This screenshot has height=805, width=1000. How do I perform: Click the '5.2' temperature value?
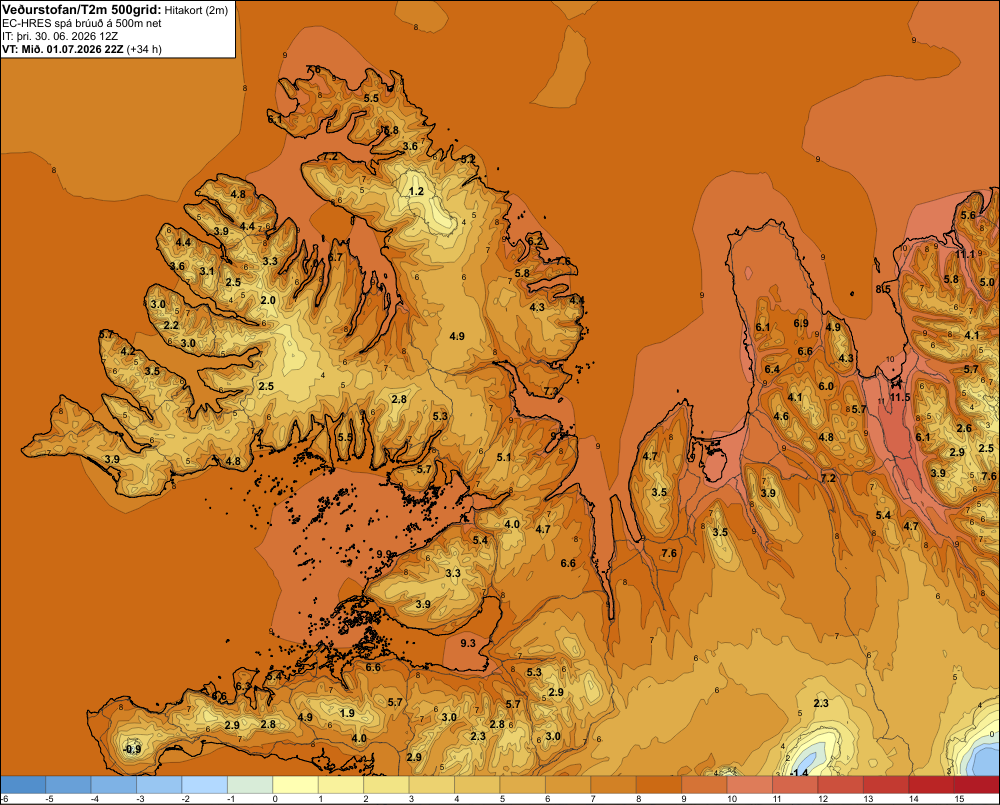click(468, 159)
